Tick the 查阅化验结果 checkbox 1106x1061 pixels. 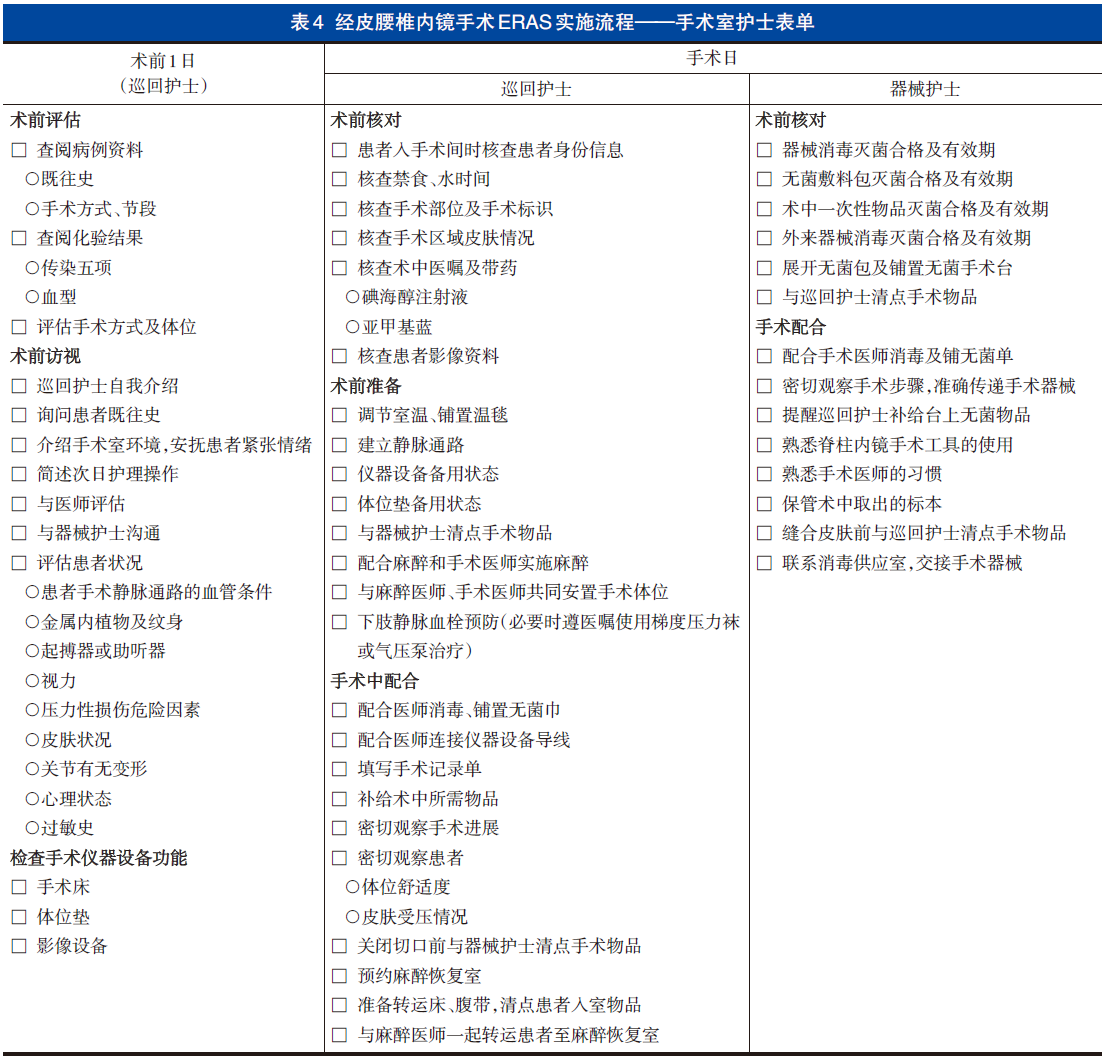click(19, 238)
